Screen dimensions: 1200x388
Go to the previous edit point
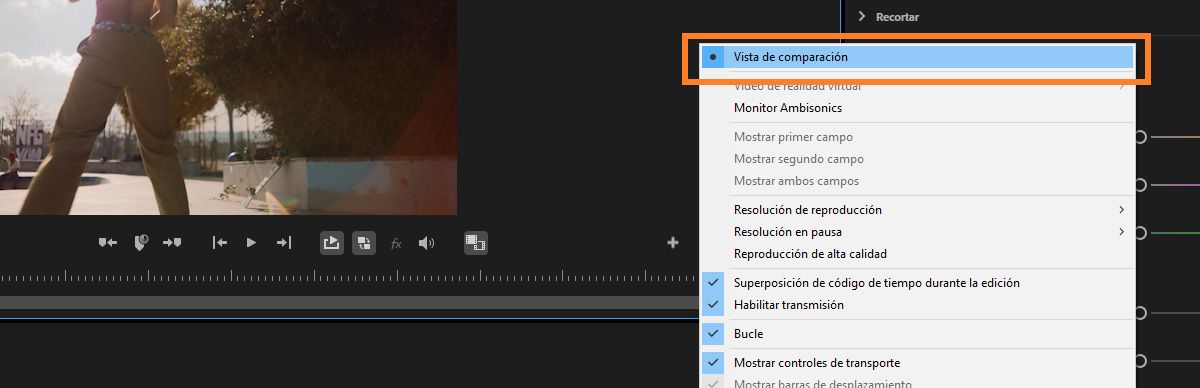[x=220, y=242]
